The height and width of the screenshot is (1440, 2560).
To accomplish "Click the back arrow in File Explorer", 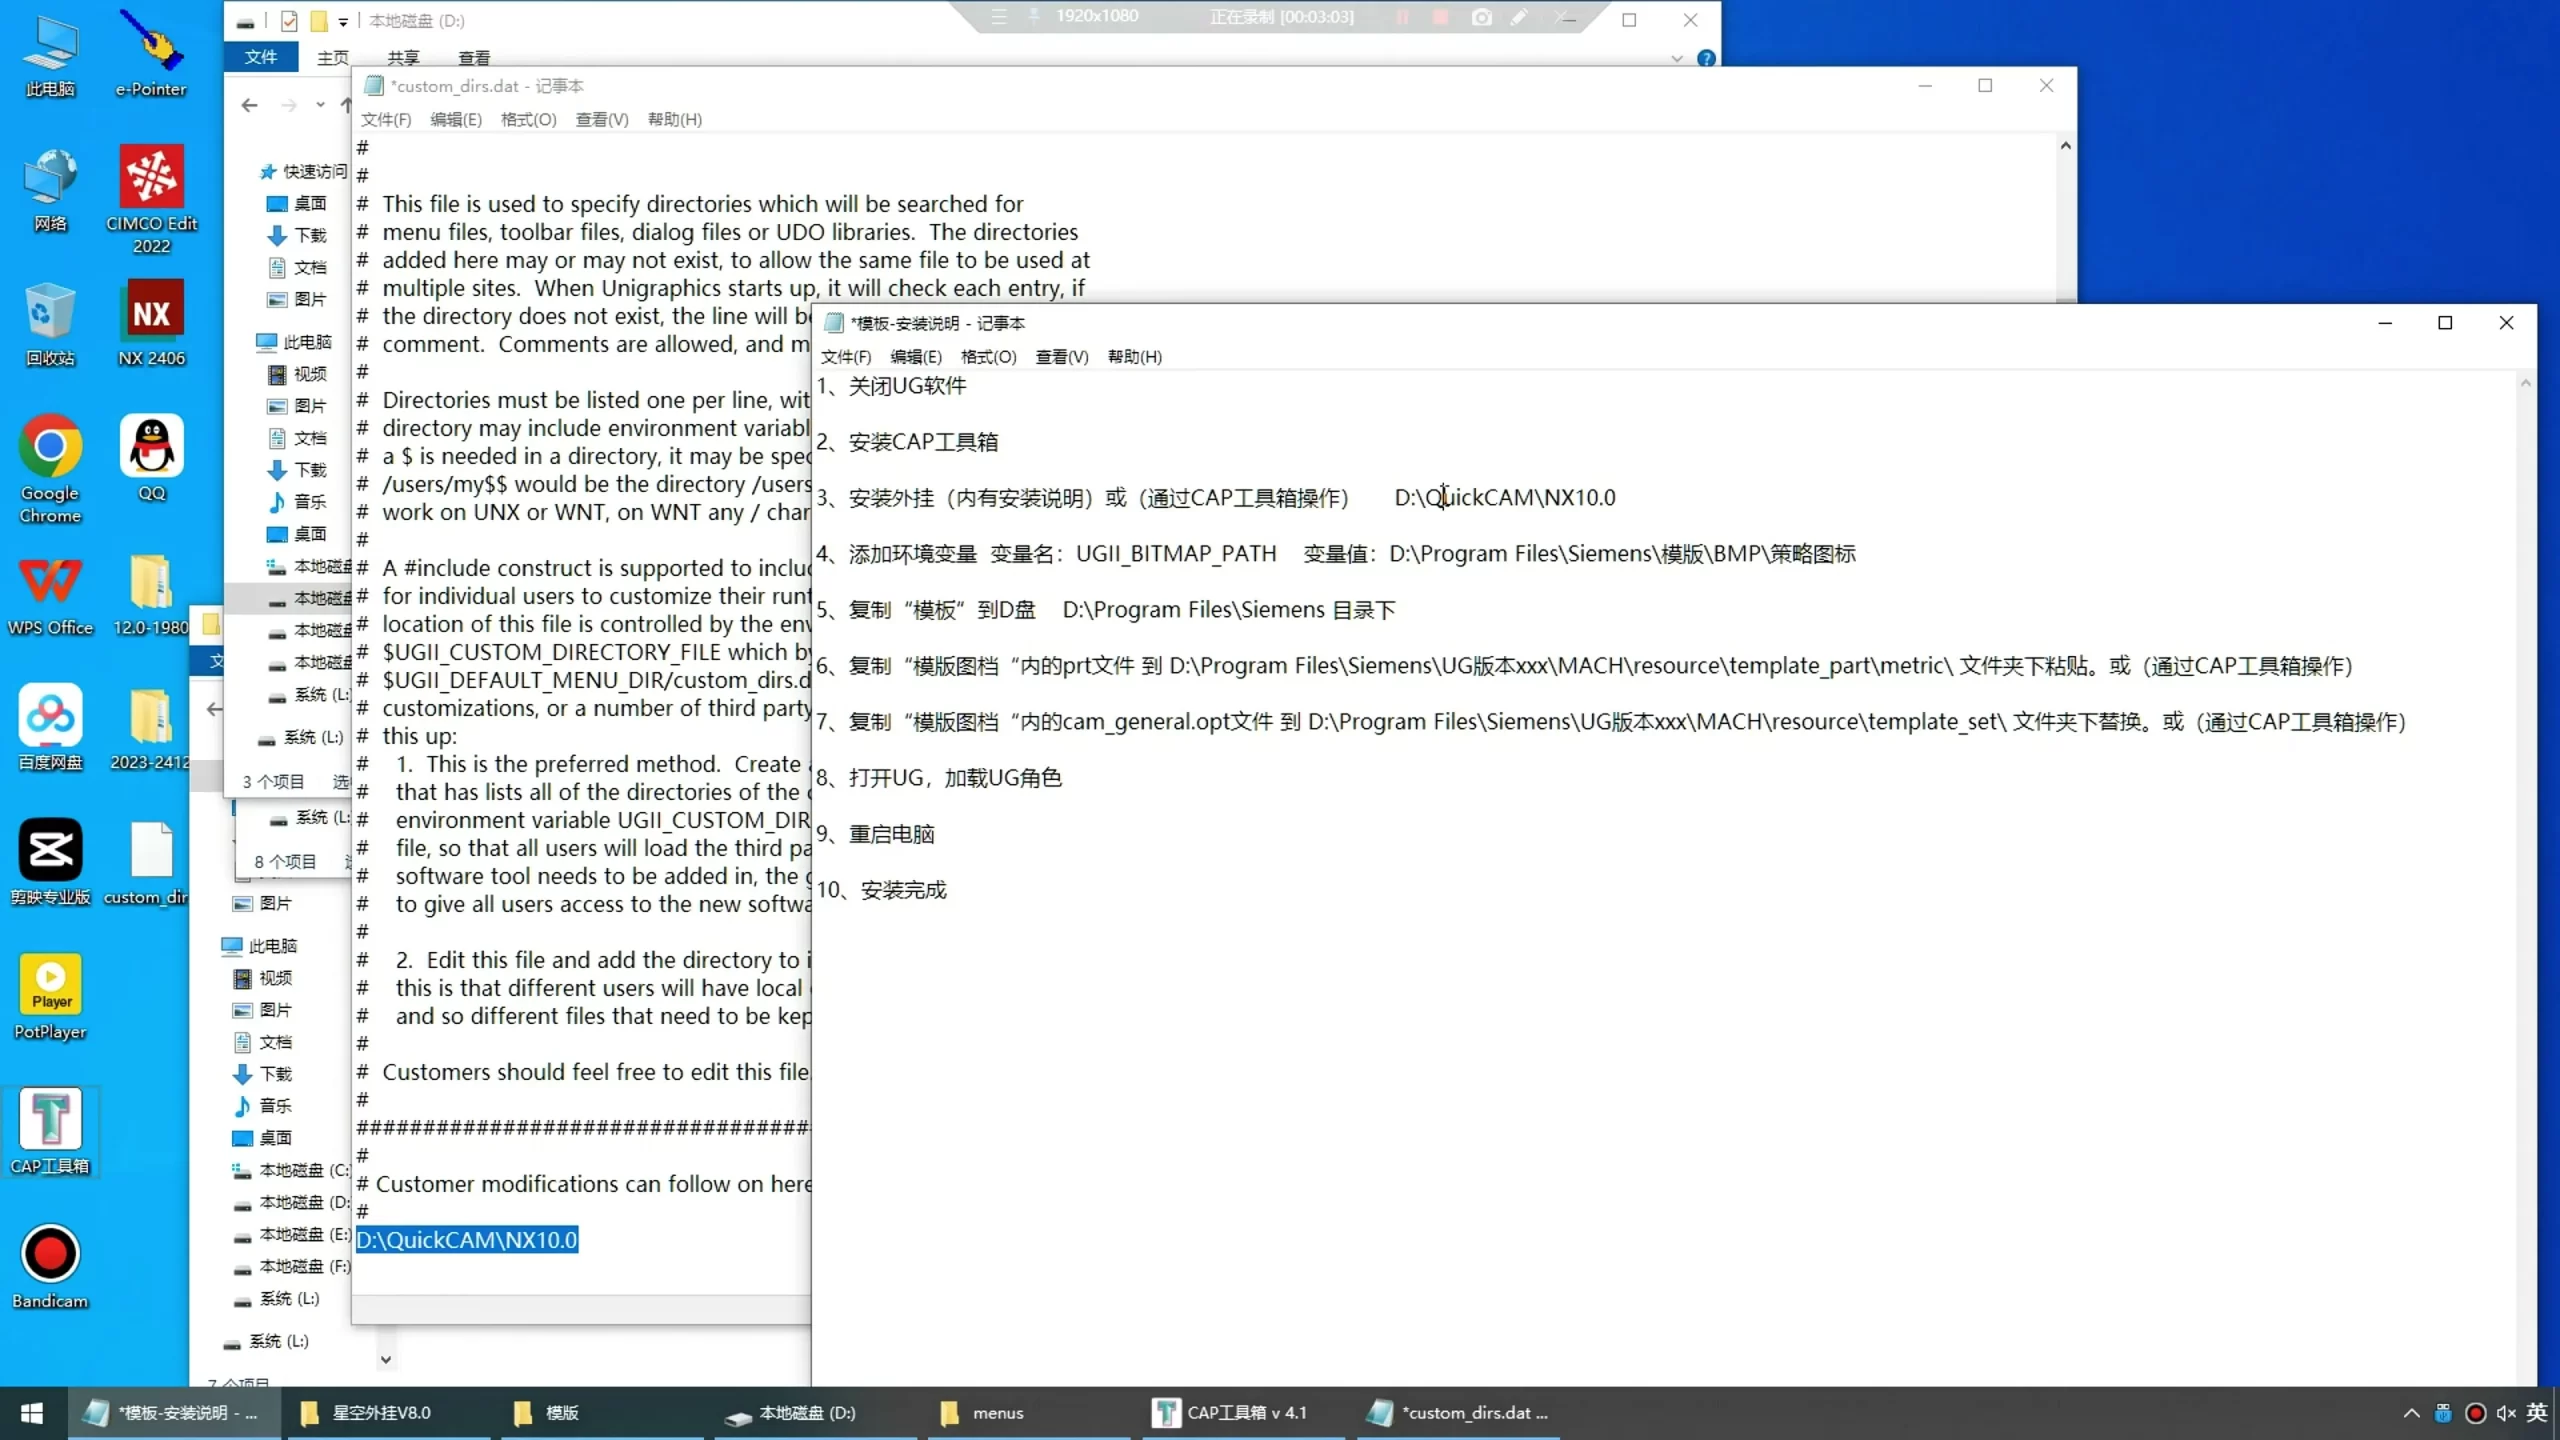I will [248, 105].
